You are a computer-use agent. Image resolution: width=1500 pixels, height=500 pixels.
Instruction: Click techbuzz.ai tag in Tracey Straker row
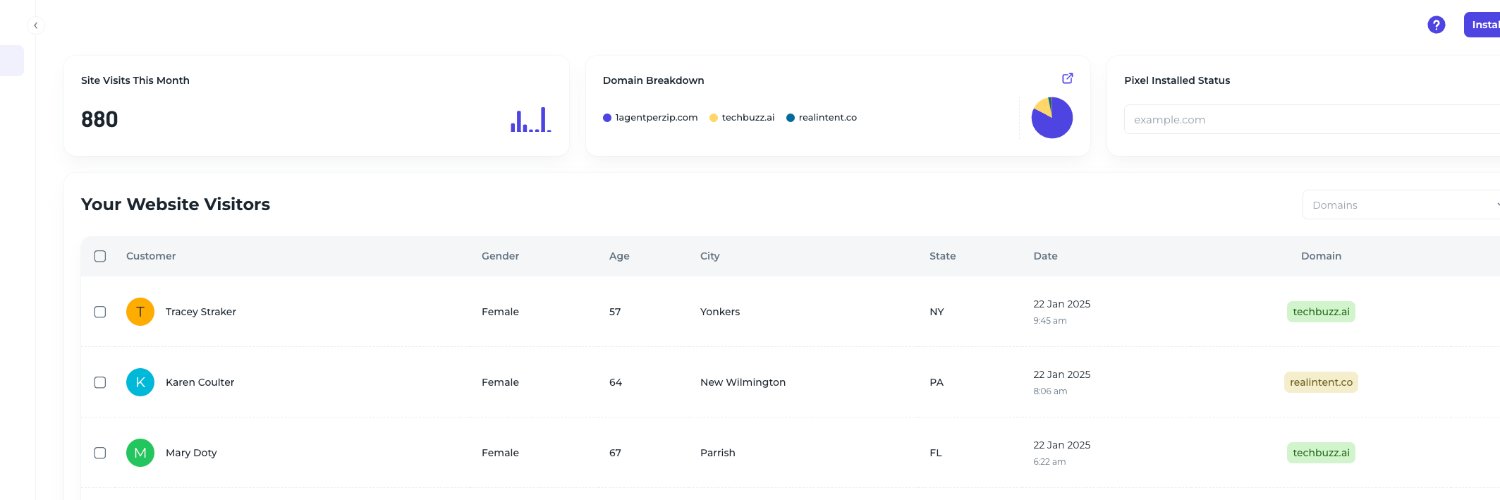click(x=1321, y=312)
